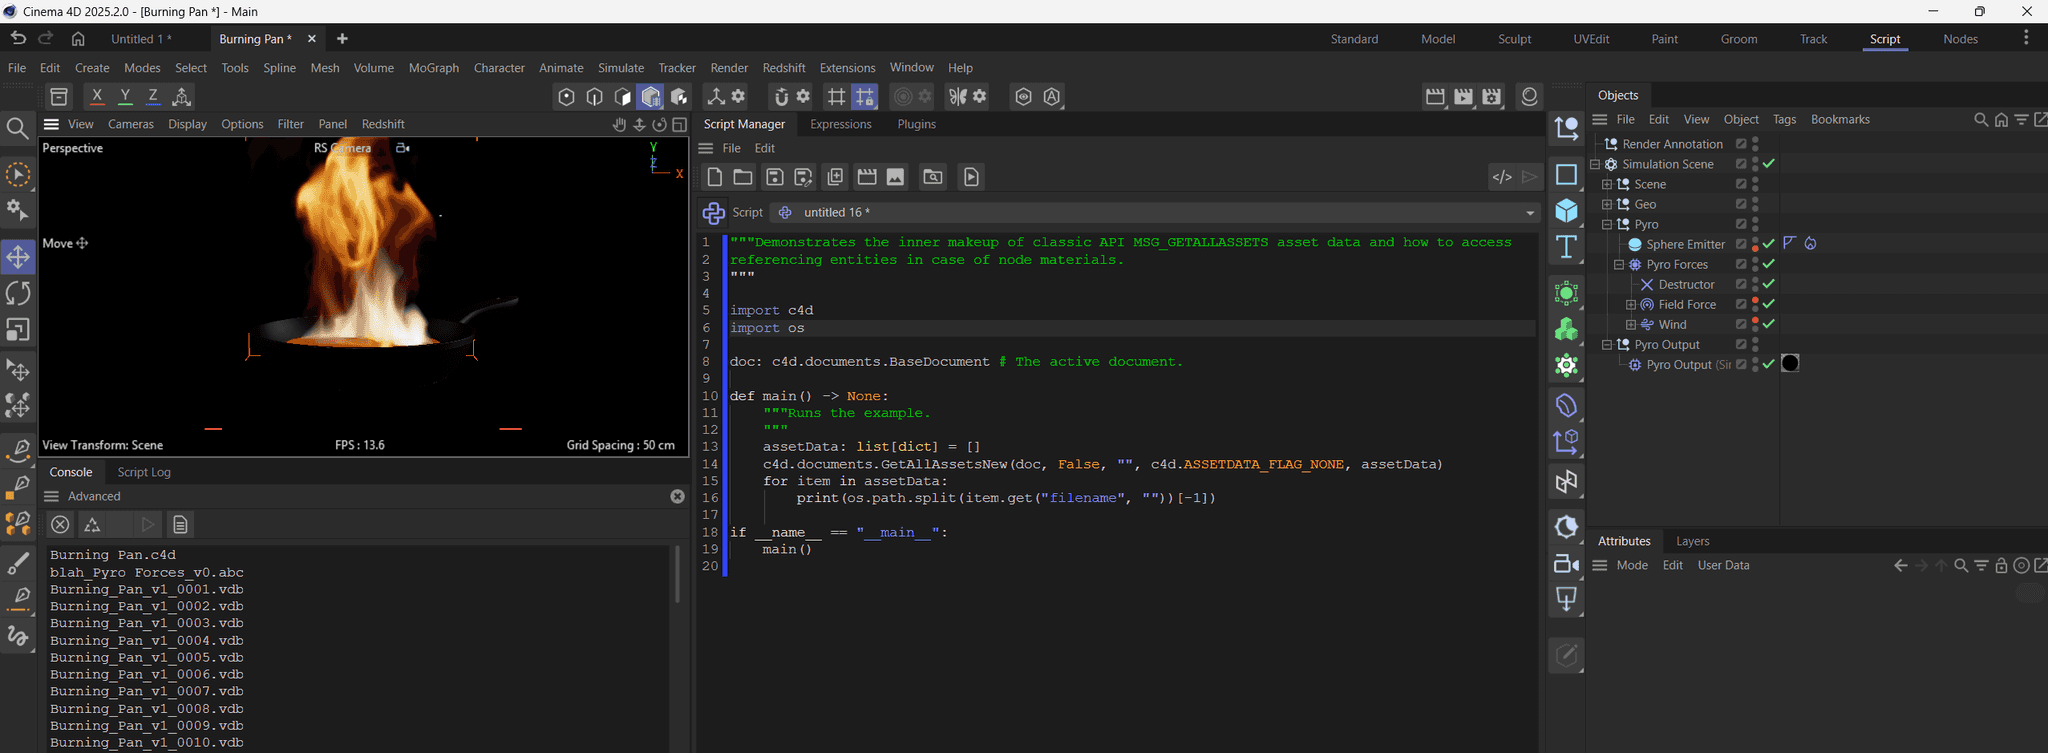This screenshot has height=753, width=2048.
Task: Open viewport Cameras menu
Action: click(x=130, y=124)
